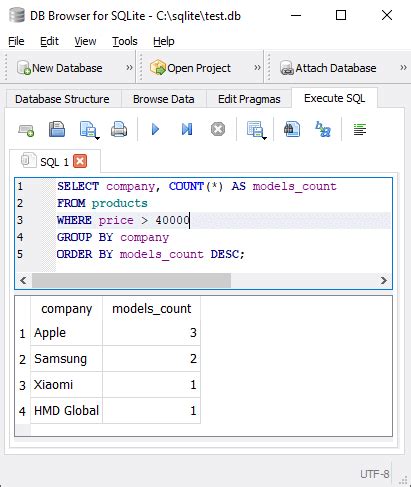Click the models_count value 1 for Xiaomi
The width and height of the screenshot is (411, 487).
click(151, 385)
